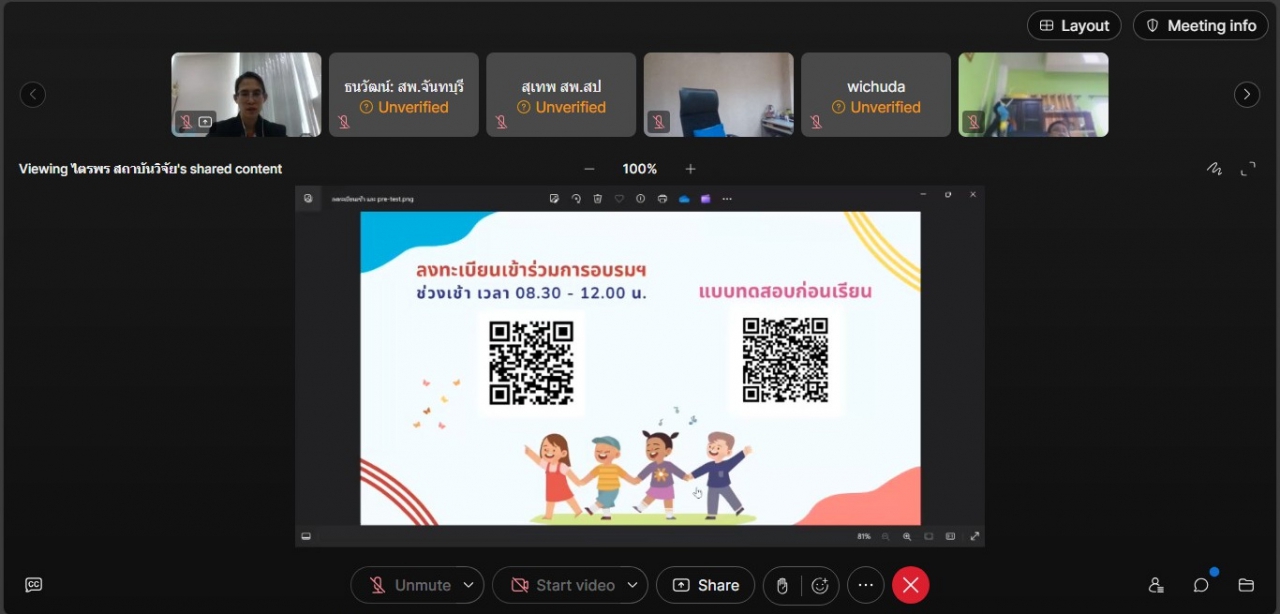Click sharing indicator icon on presenter thumbnail
This screenshot has height=614, width=1280.
tap(205, 122)
